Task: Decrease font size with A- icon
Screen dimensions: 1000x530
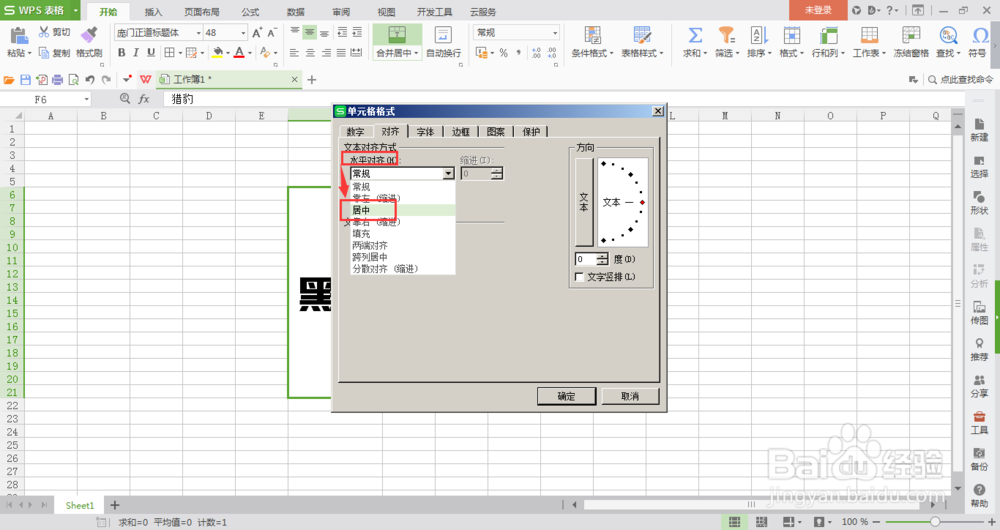Action: pos(272,33)
